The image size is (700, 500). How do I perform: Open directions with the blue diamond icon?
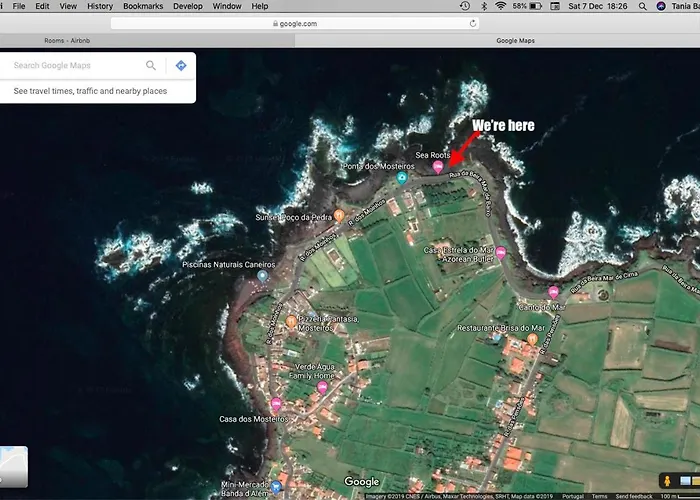point(181,66)
